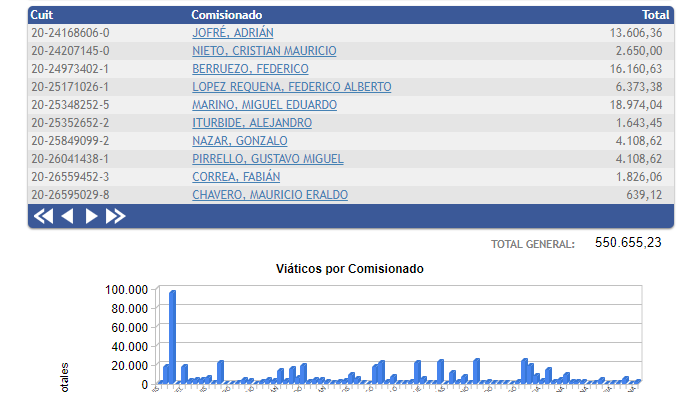Viewport: 682px width, 410px height.
Task: Click the Viáticos por Comisionado chart title
Action: coord(349,269)
